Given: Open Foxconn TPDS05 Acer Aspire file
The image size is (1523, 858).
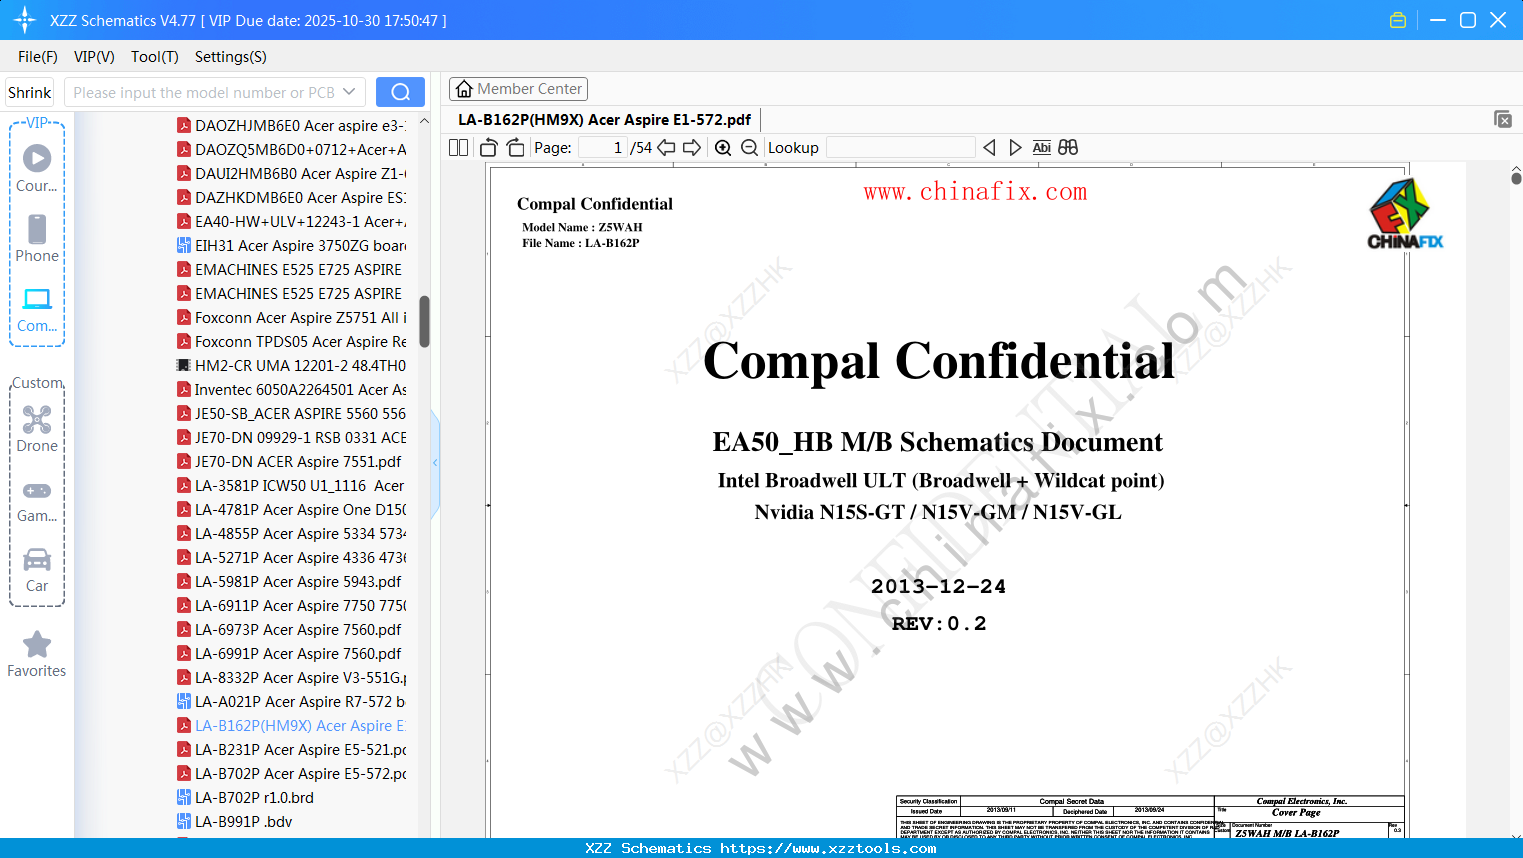Looking at the screenshot, I should (x=291, y=342).
